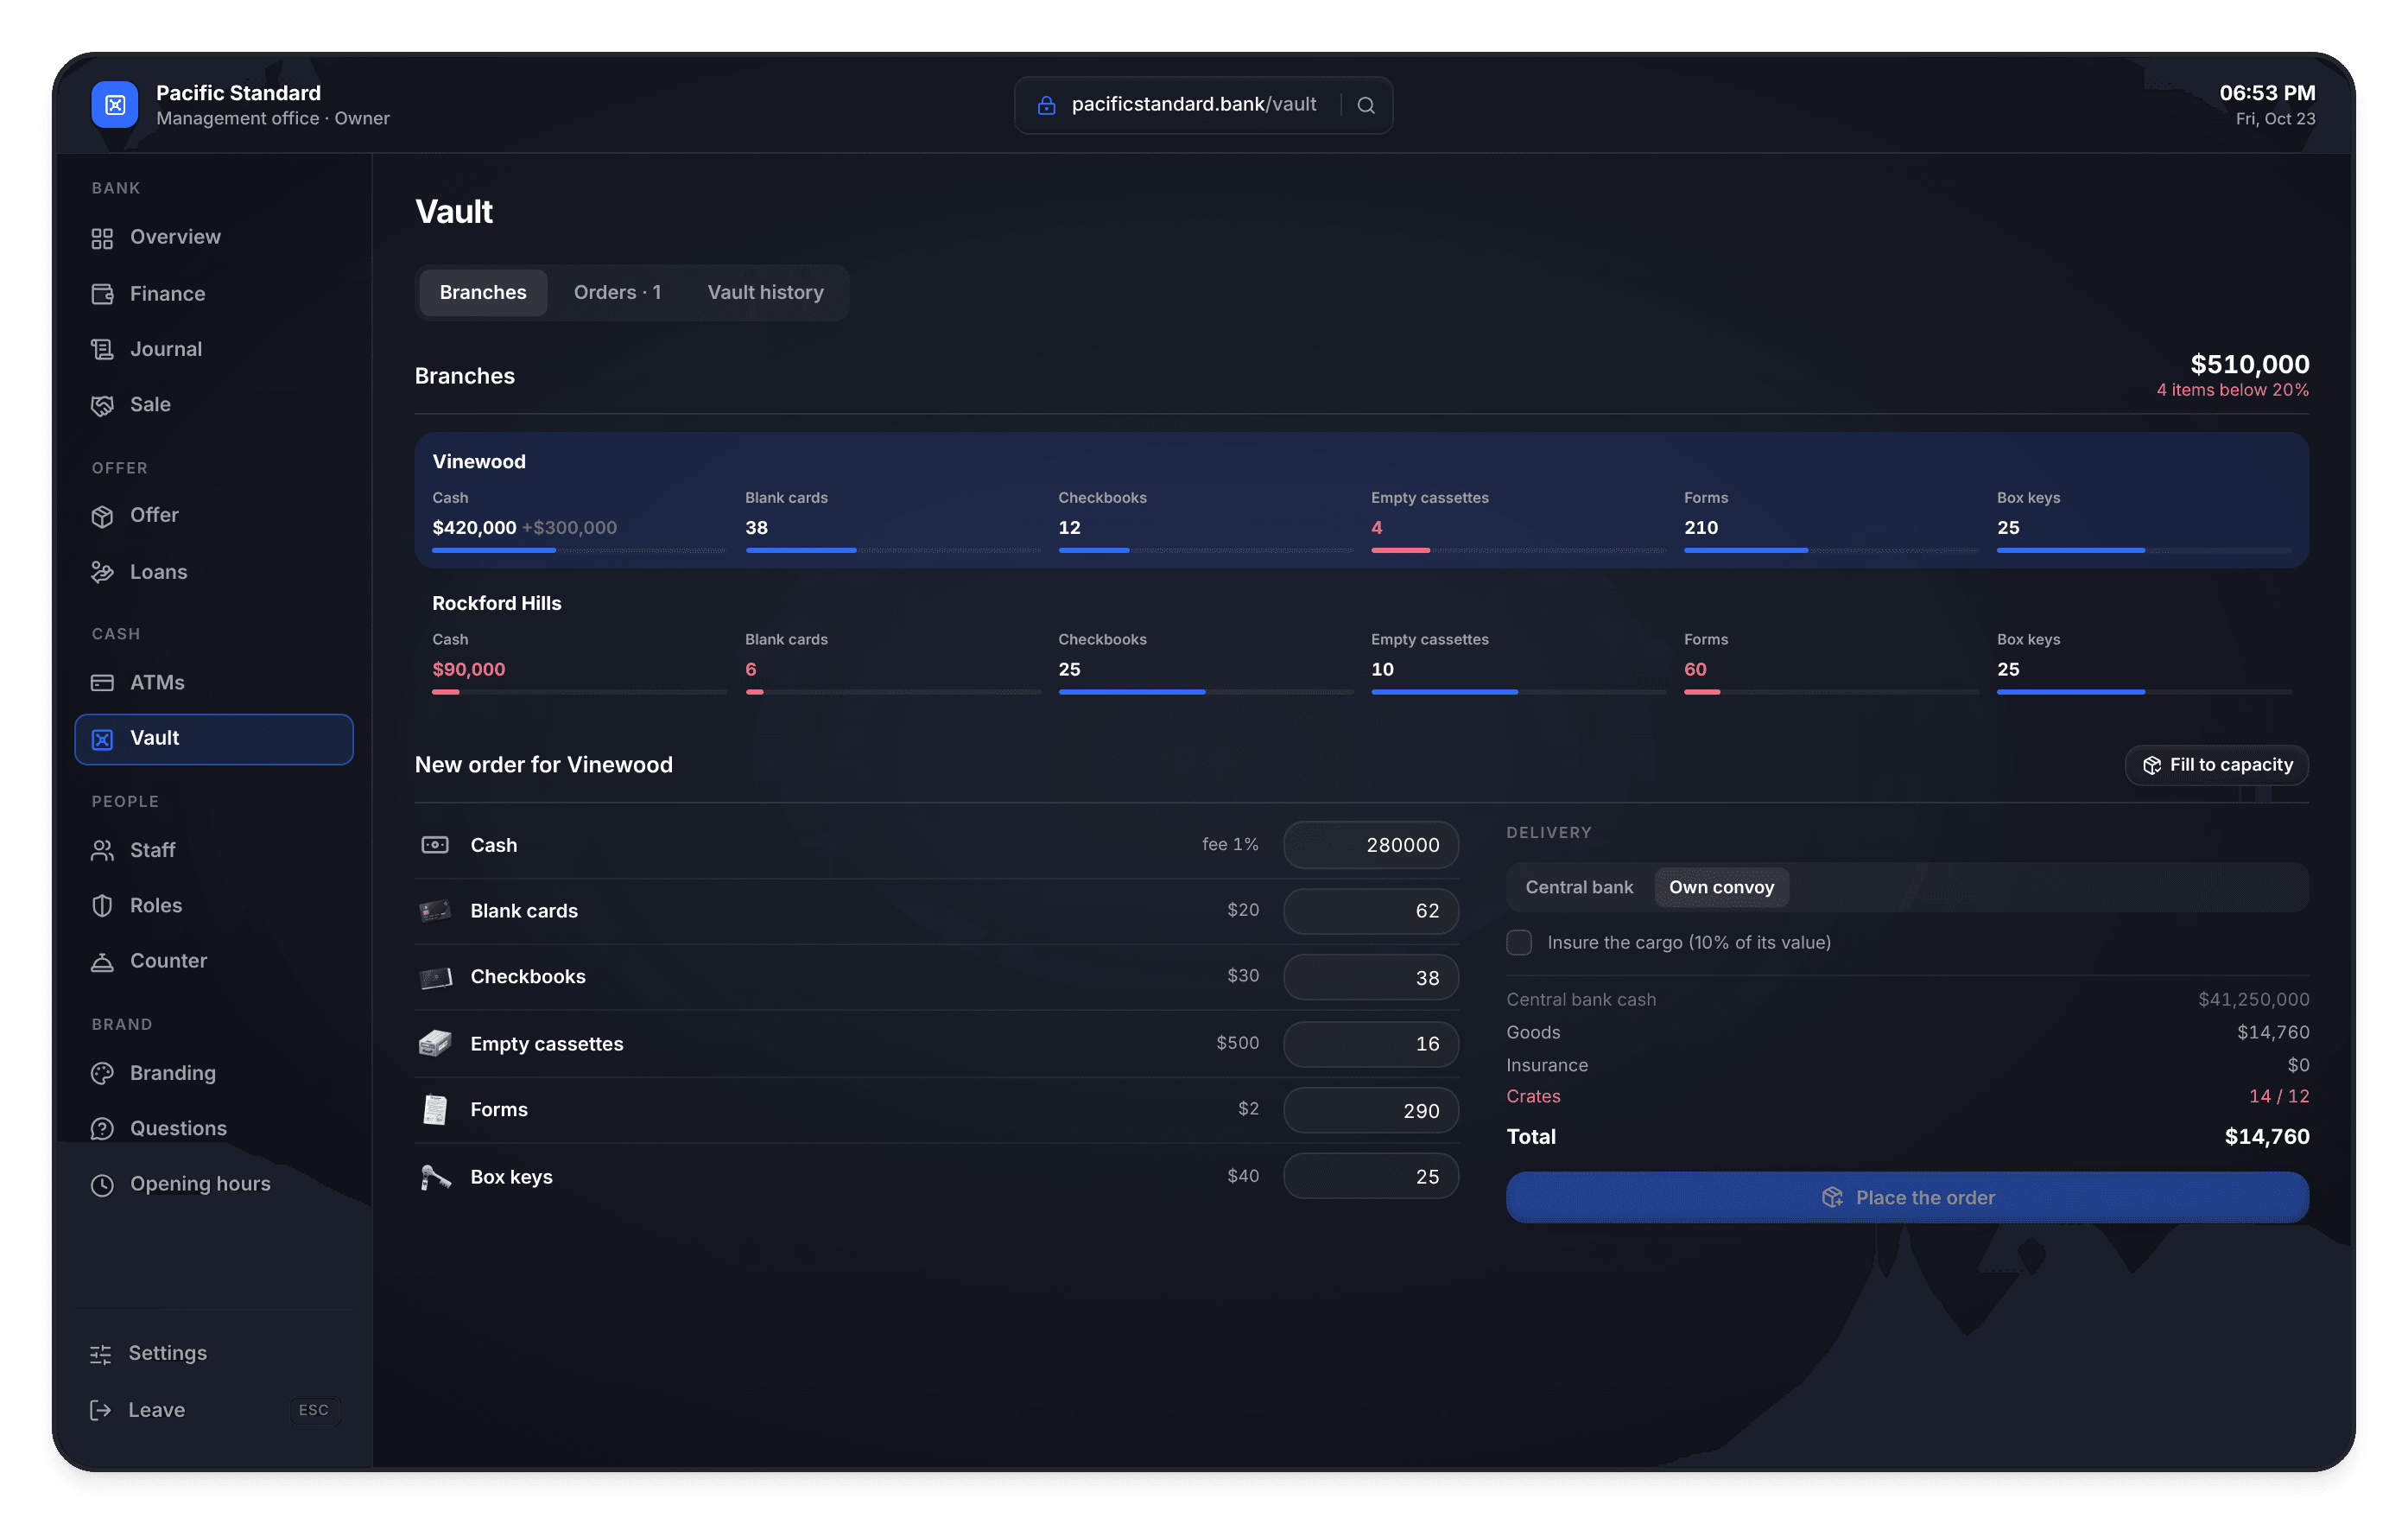
Task: Click Vinewood Cash progress bar
Action: (579, 550)
